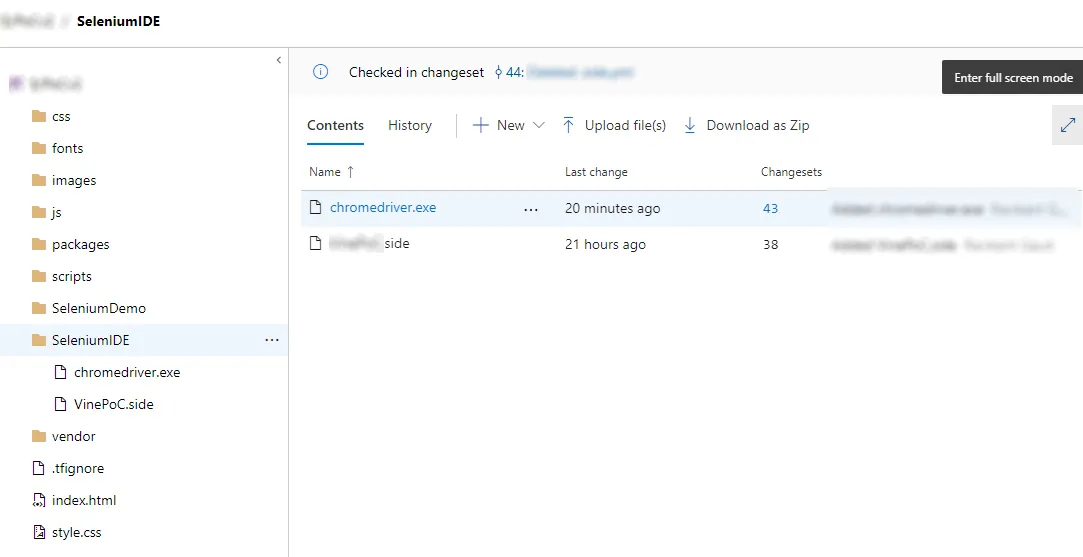The width and height of the screenshot is (1083, 557).
Task: Open index.html in the file tree
Action: 84,500
